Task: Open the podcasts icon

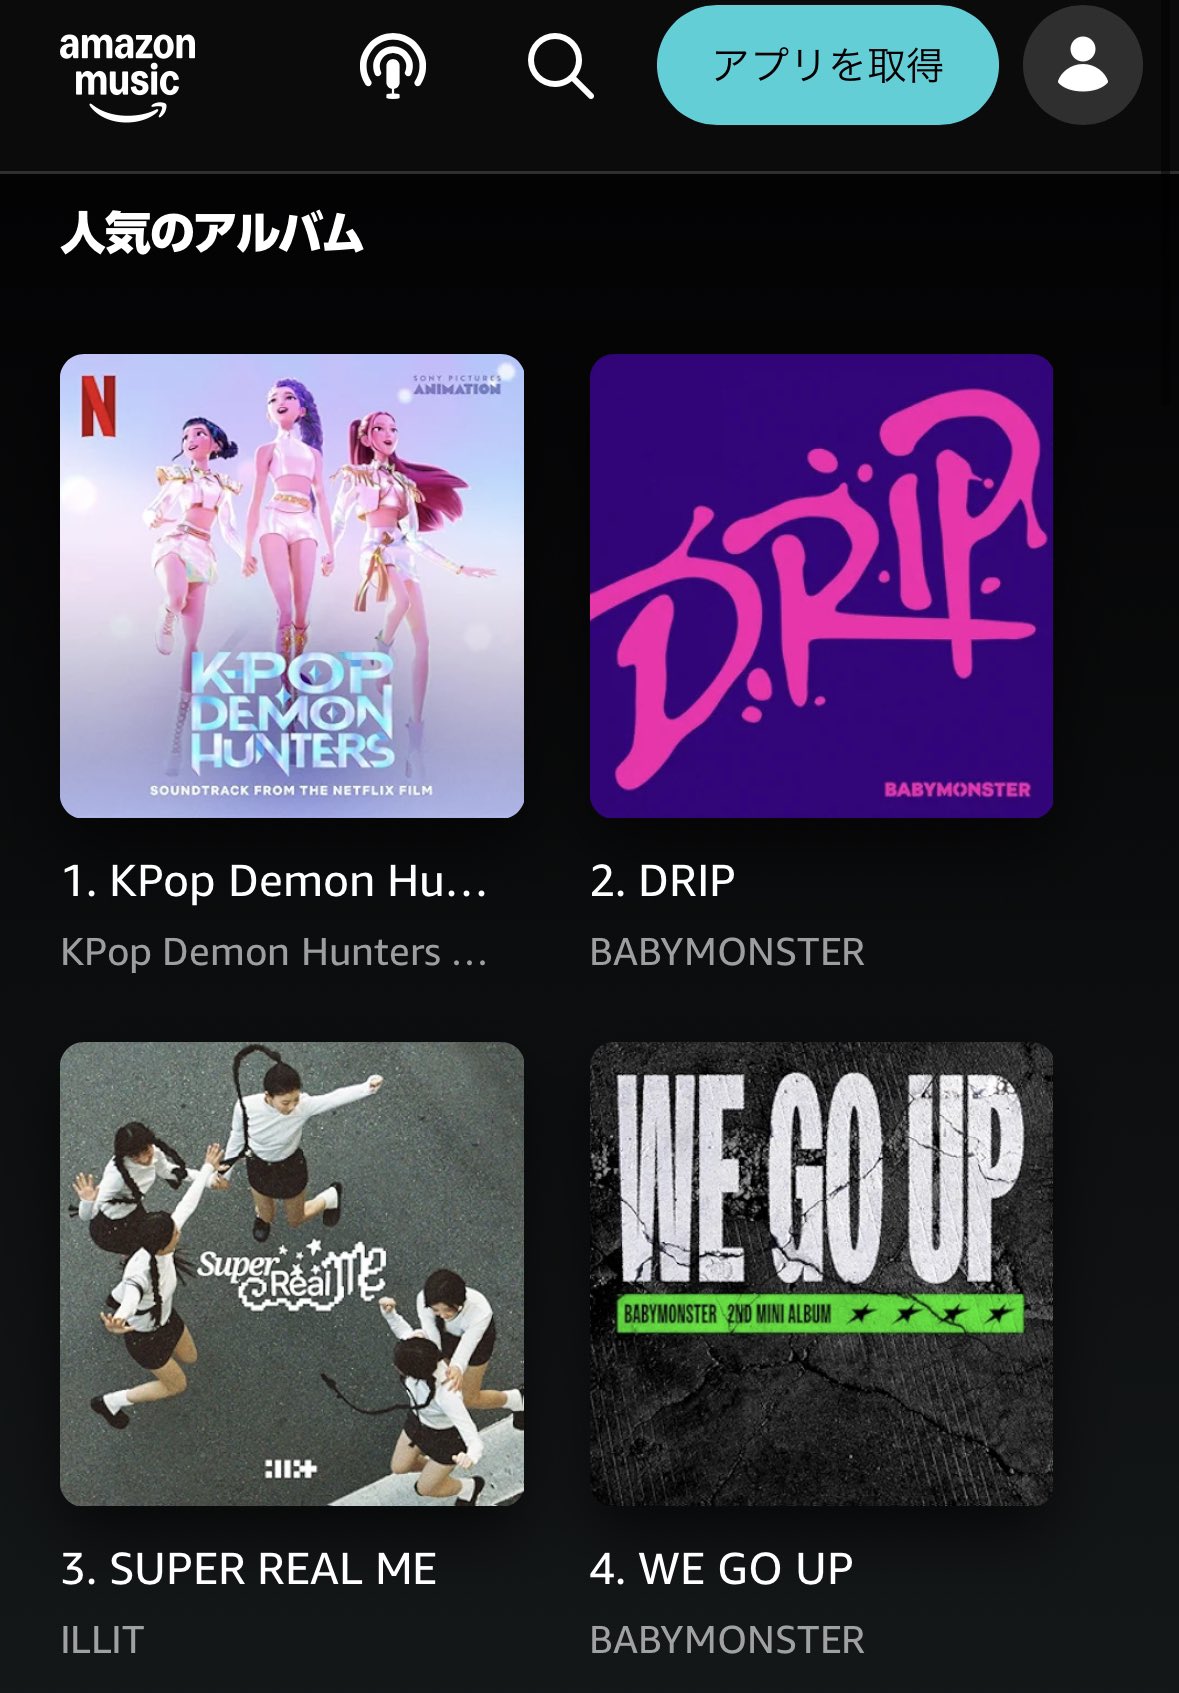Action: point(393,66)
